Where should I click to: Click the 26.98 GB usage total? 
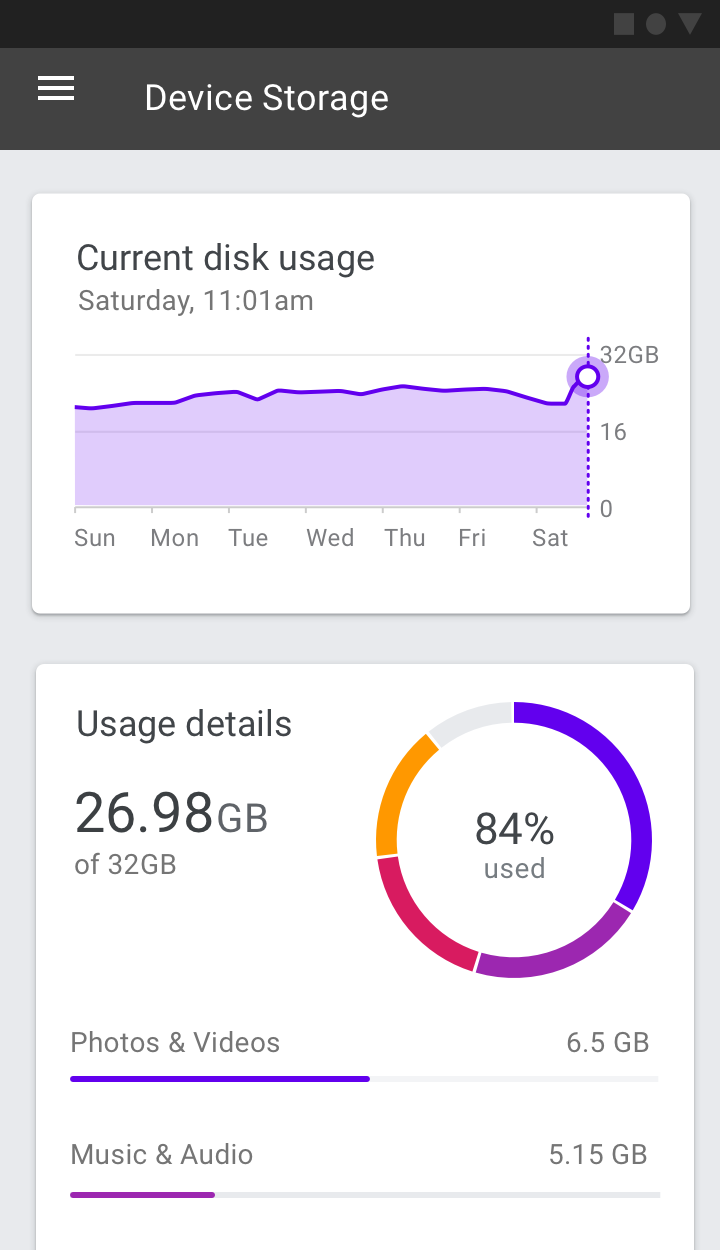tap(172, 813)
